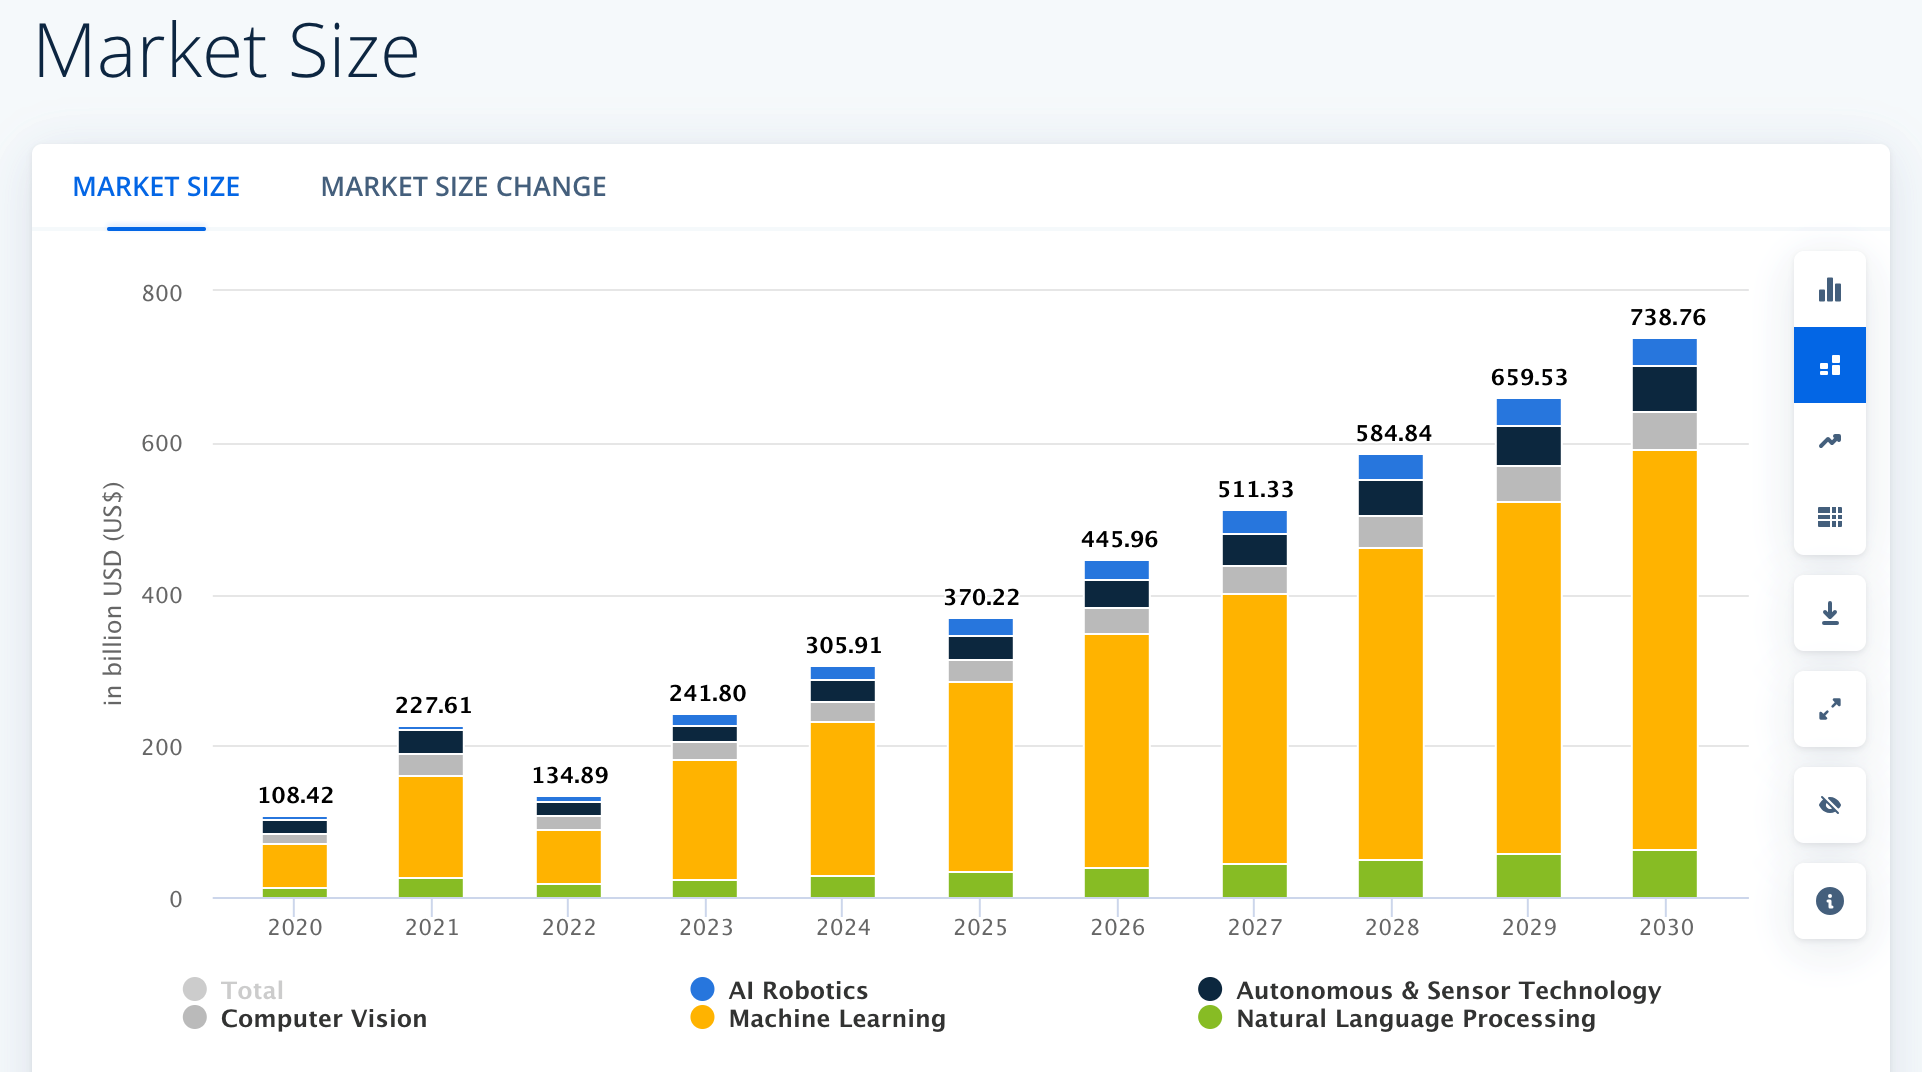Click the 584.84 total value label
Screen dimensions: 1922x1072
pyautogui.click(x=1393, y=433)
